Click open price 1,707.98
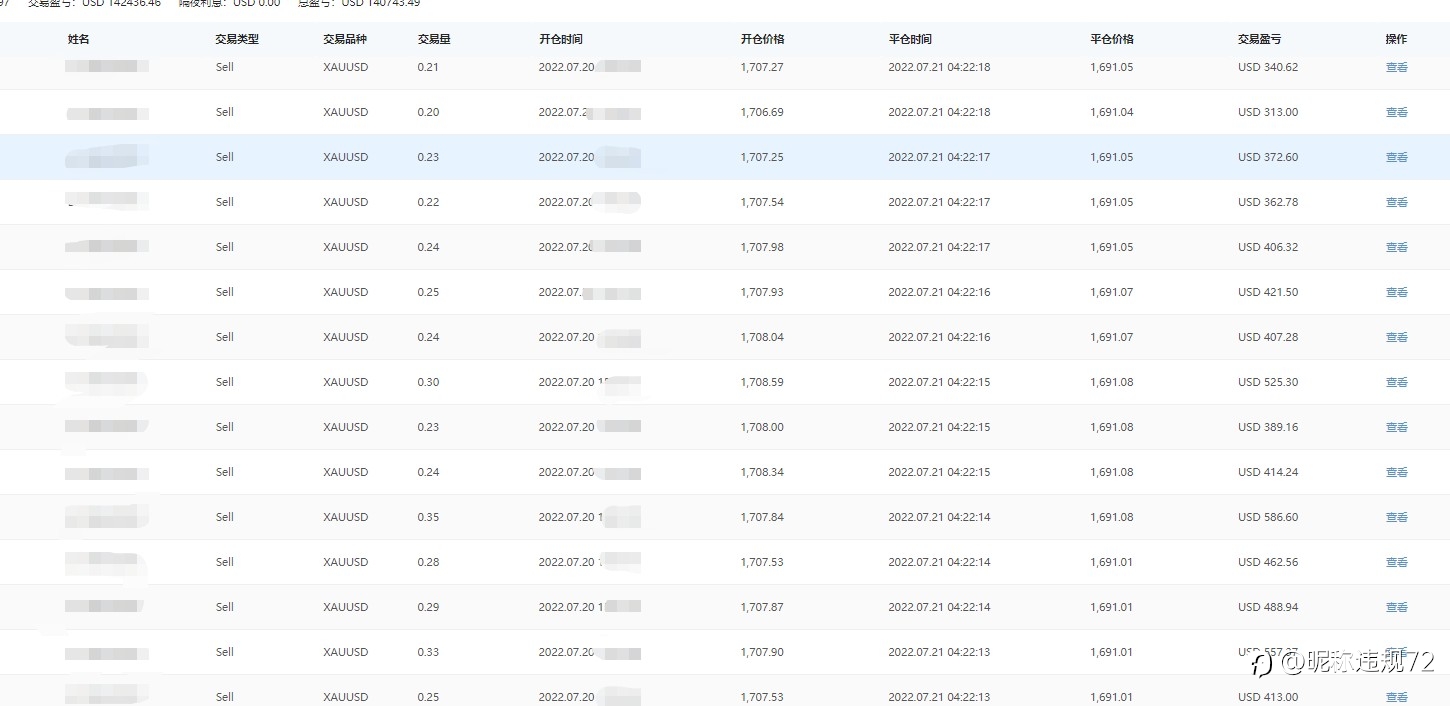Image resolution: width=1450 pixels, height=706 pixels. pos(762,247)
